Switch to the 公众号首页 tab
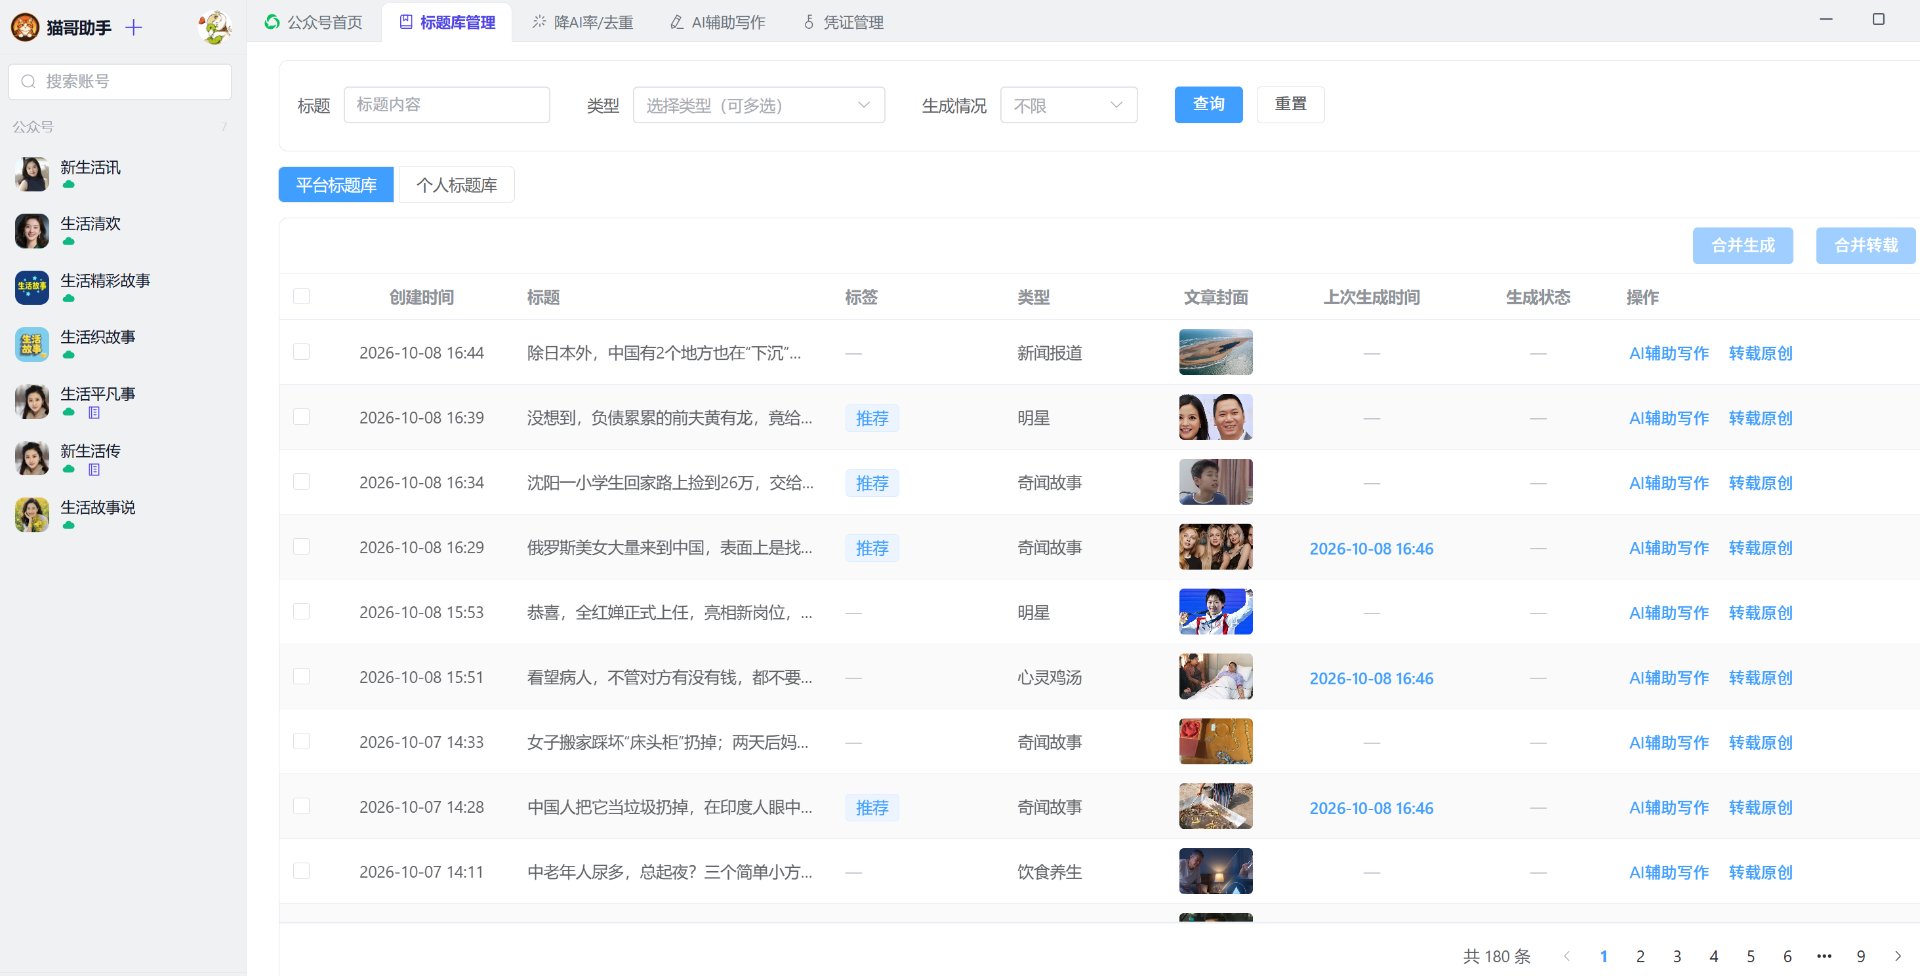 [313, 22]
